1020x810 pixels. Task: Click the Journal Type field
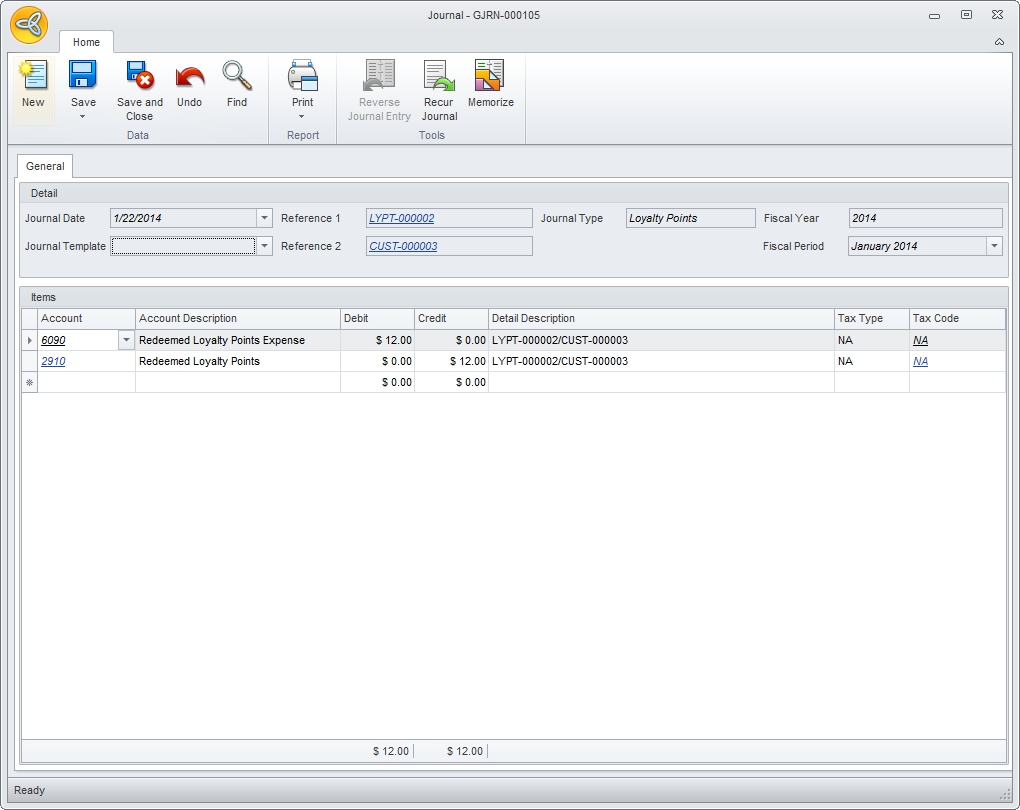[691, 218]
